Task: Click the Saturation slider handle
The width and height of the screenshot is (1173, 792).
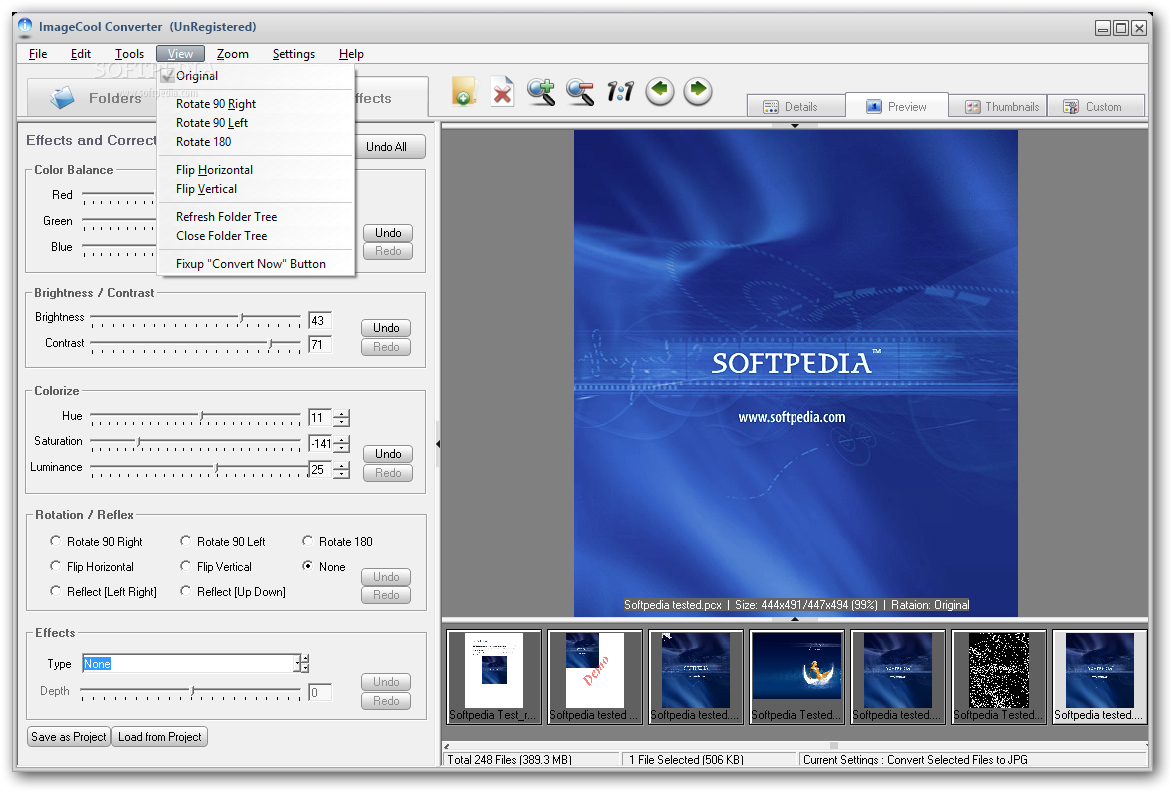Action: pos(138,441)
